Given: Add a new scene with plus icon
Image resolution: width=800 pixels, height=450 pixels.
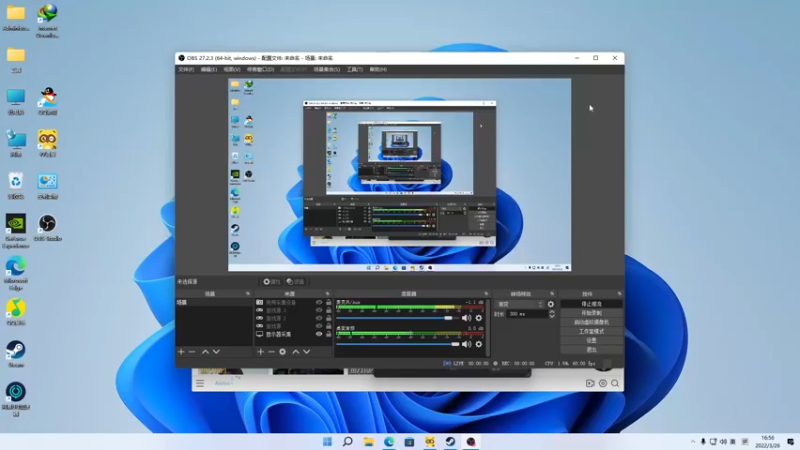Looking at the screenshot, I should pyautogui.click(x=181, y=351).
